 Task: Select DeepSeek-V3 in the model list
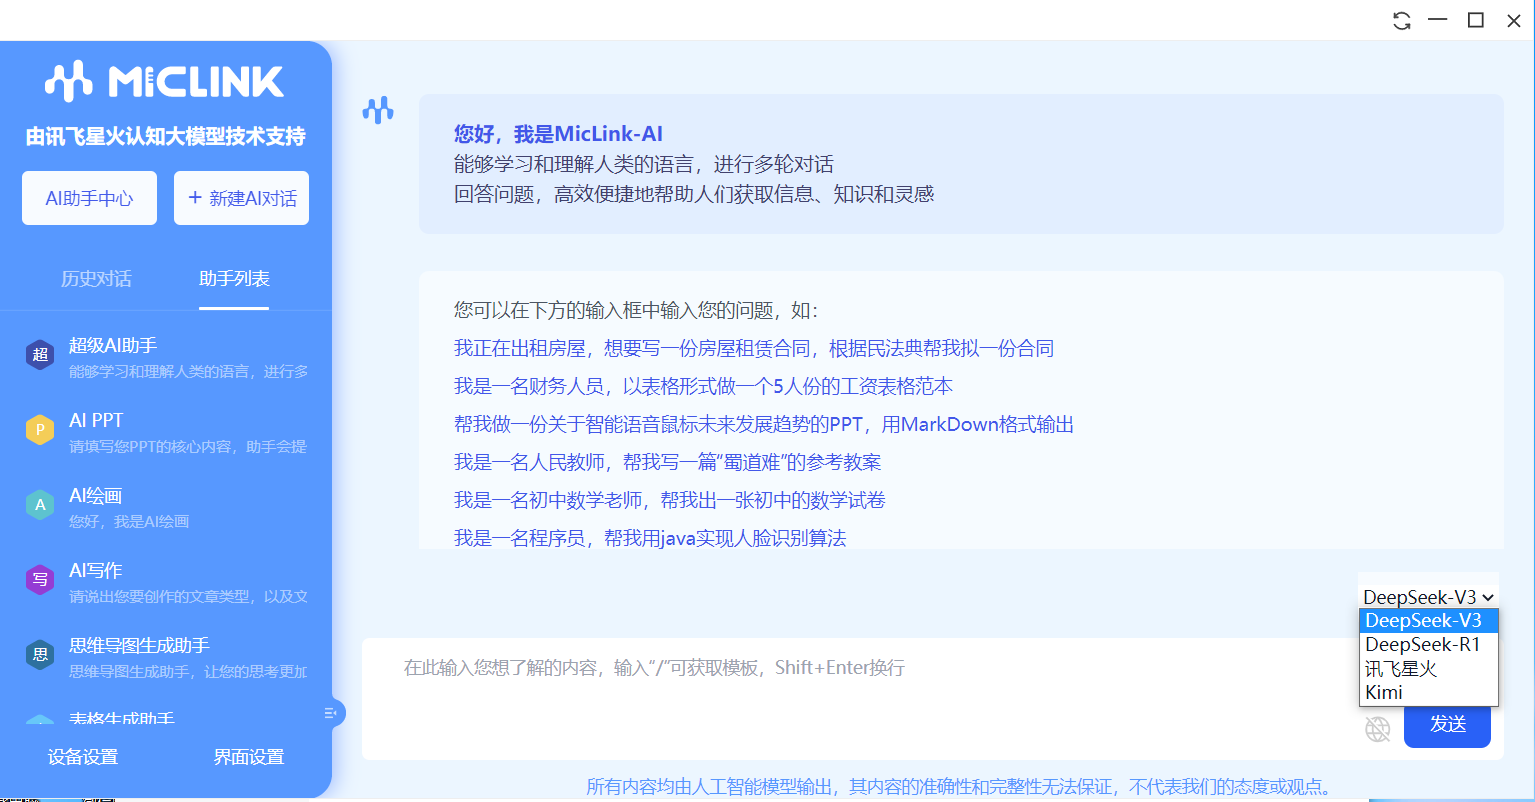(1428, 621)
